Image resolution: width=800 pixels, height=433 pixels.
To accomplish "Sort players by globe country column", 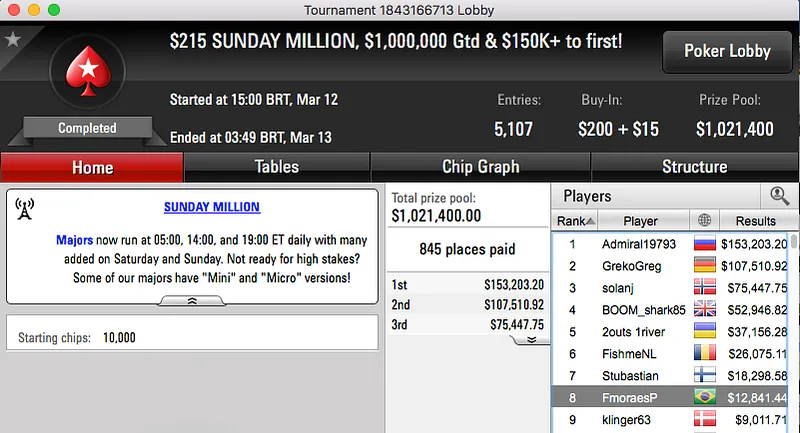I will 707,220.
